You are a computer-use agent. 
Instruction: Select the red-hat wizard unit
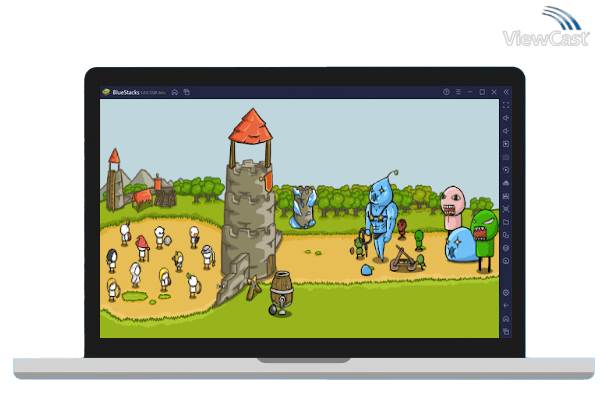click(142, 248)
